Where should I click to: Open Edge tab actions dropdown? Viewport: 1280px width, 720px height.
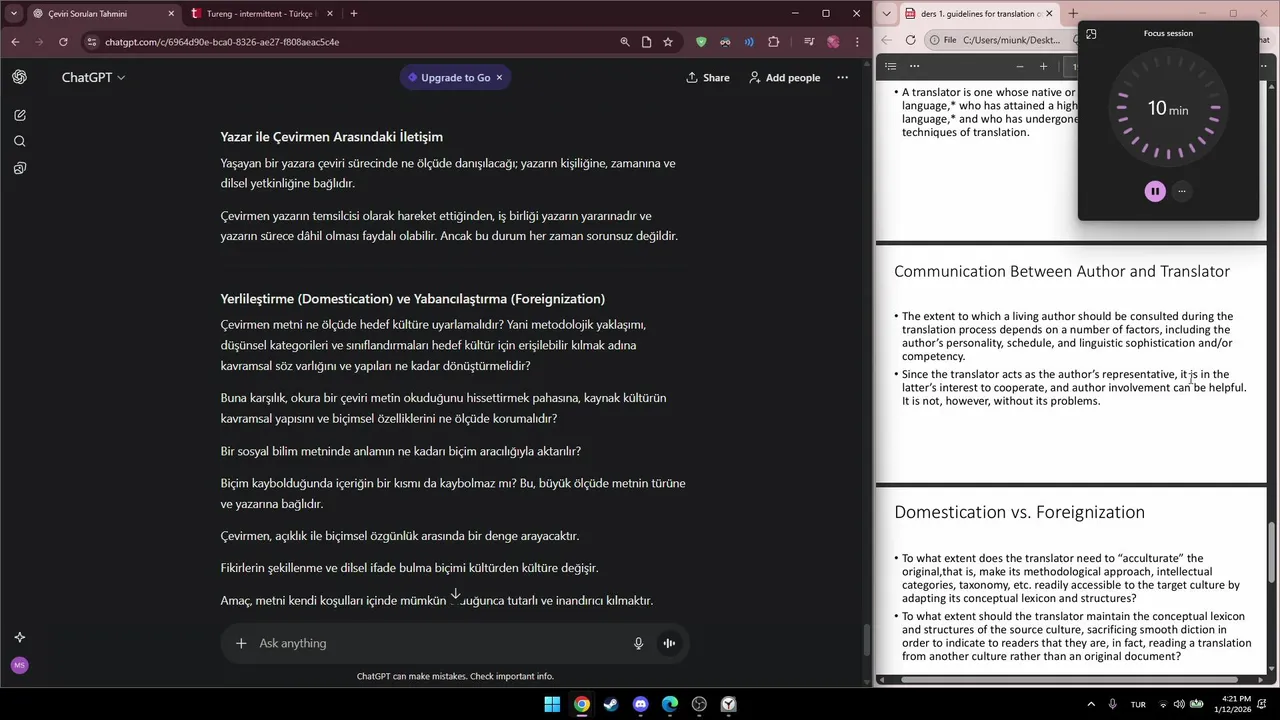pos(886,14)
